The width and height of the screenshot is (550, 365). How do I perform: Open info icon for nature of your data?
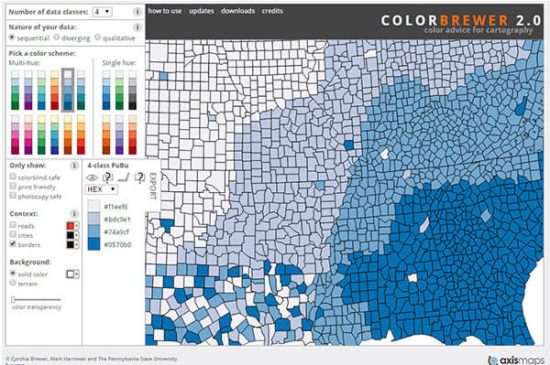click(137, 27)
